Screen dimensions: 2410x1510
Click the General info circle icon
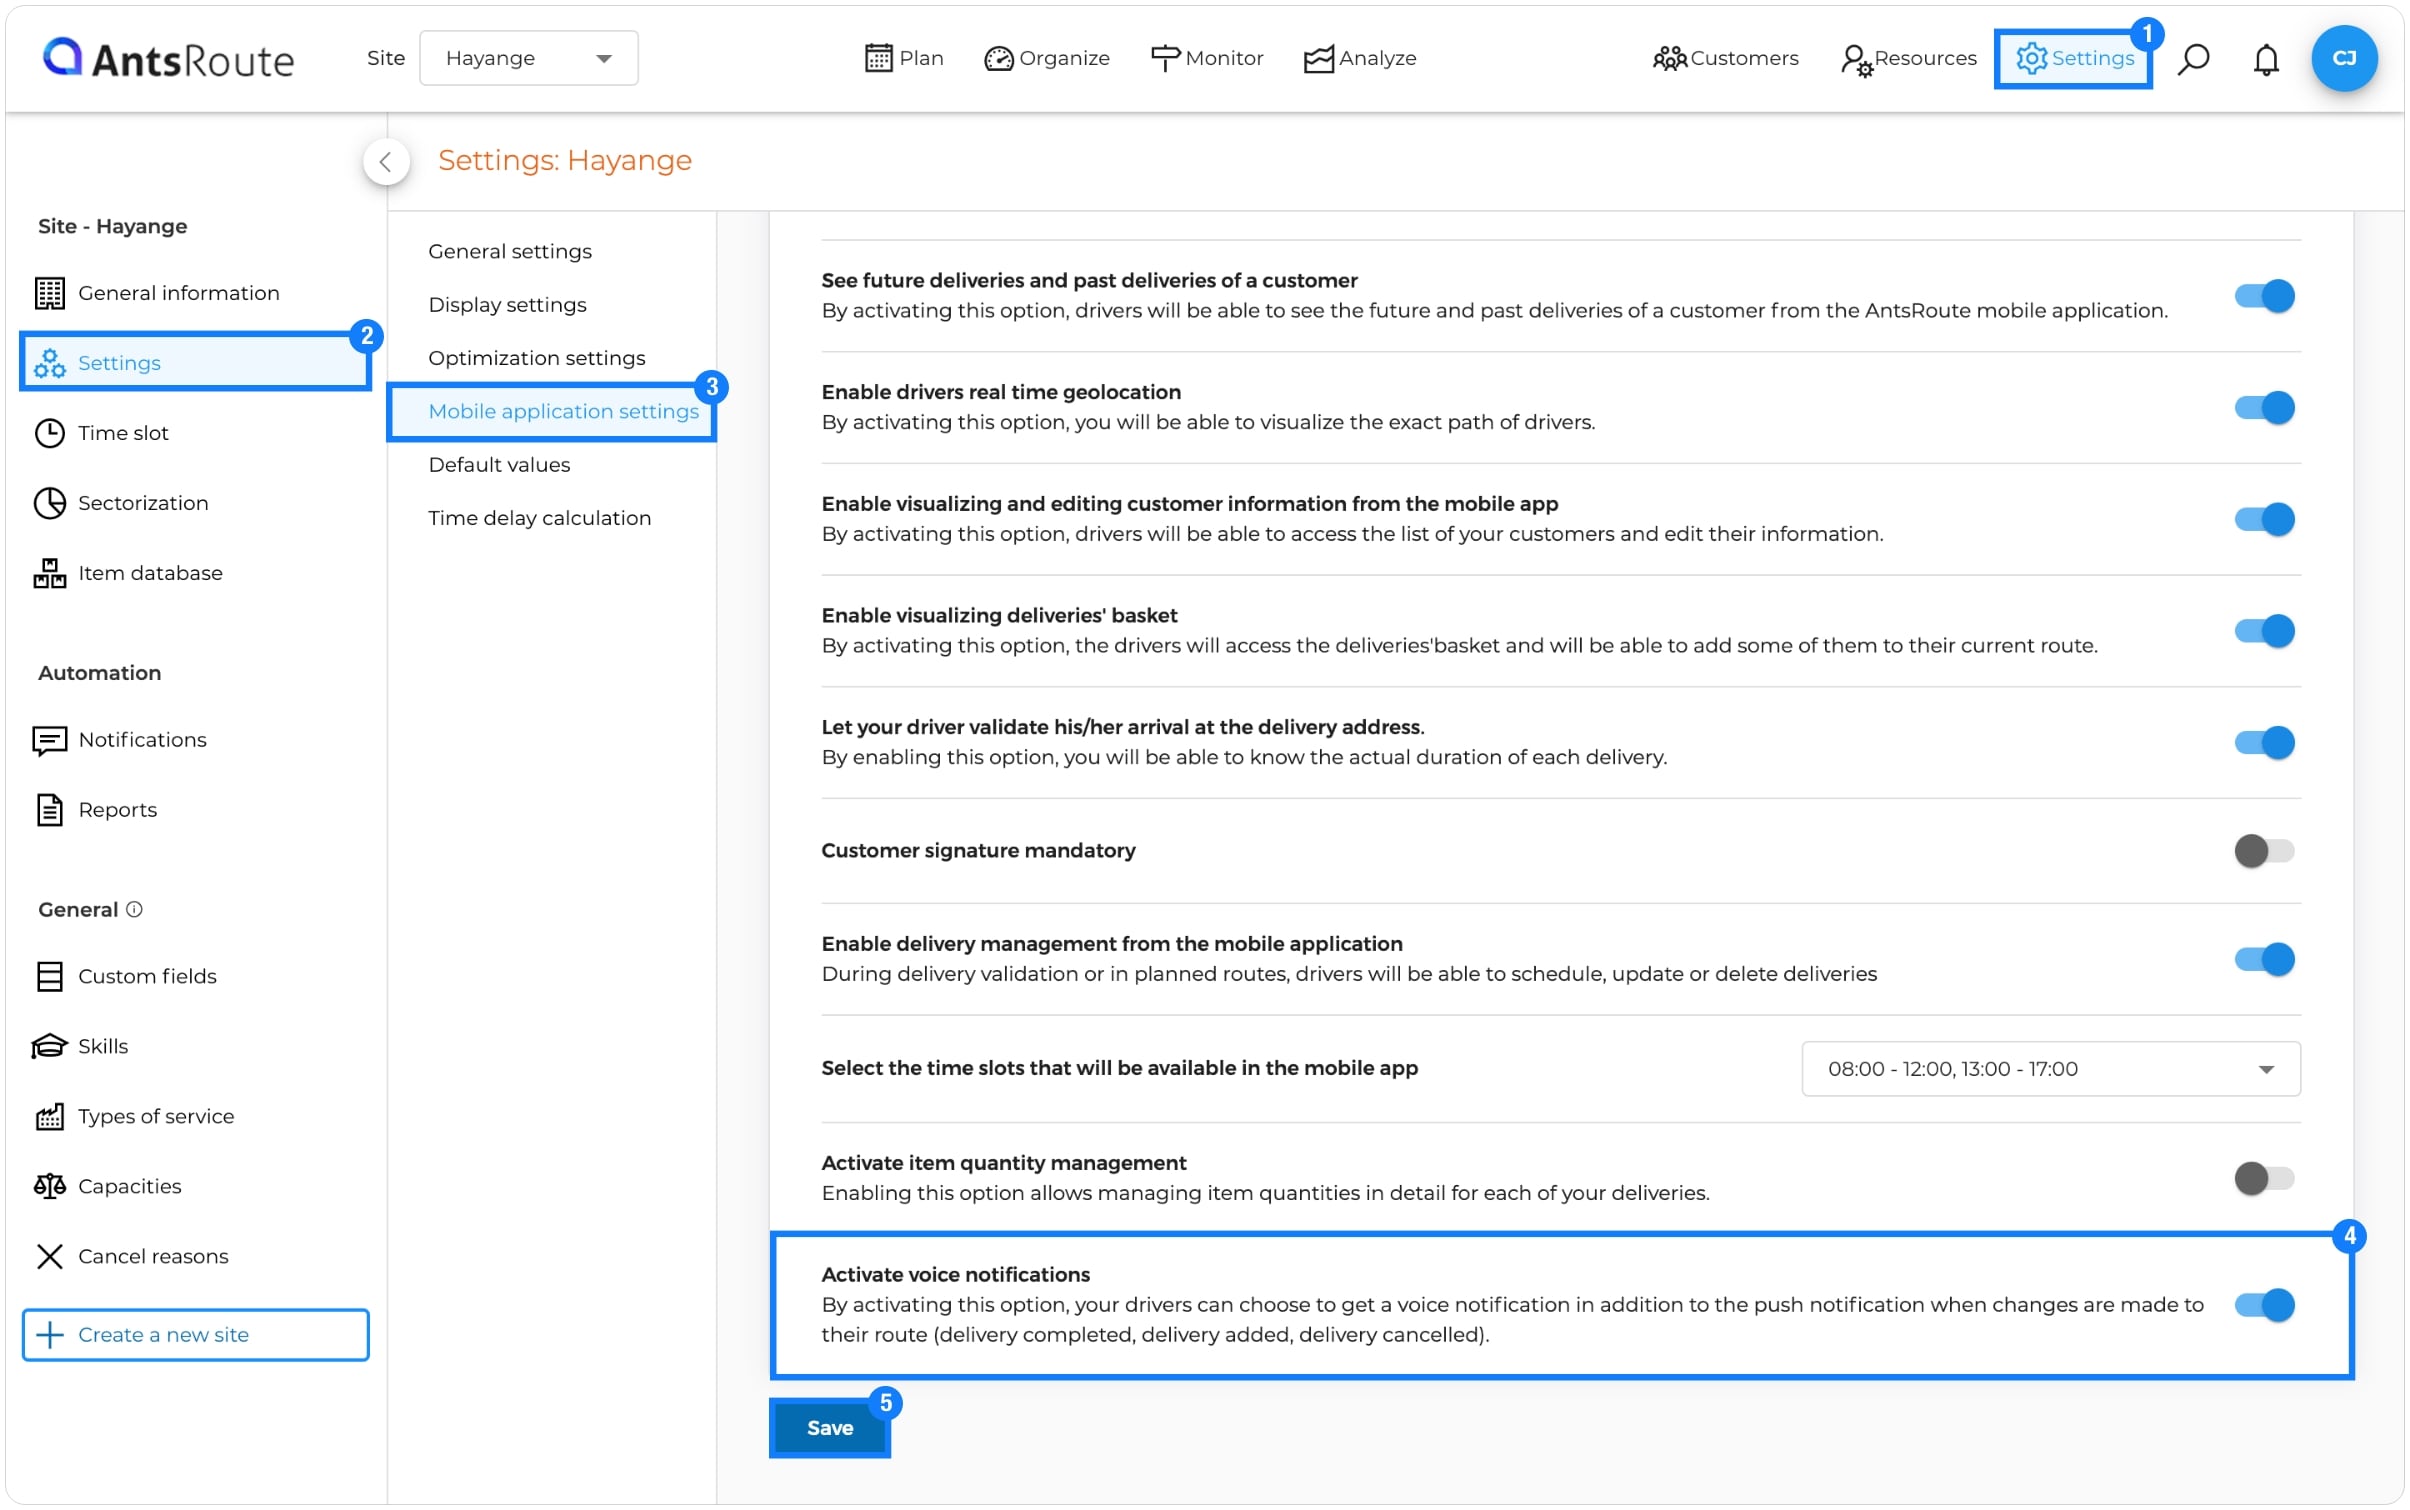tap(134, 909)
